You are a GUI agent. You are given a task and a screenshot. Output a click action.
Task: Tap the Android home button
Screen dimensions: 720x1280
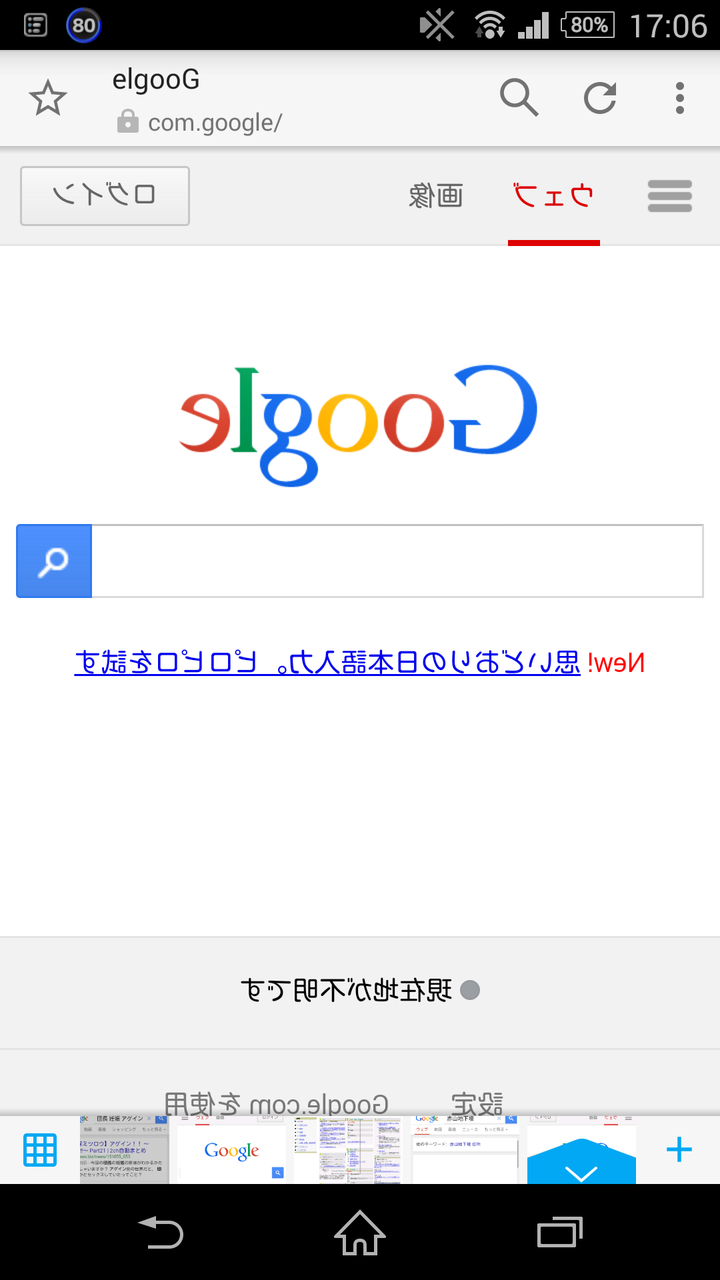pyautogui.click(x=360, y=1232)
